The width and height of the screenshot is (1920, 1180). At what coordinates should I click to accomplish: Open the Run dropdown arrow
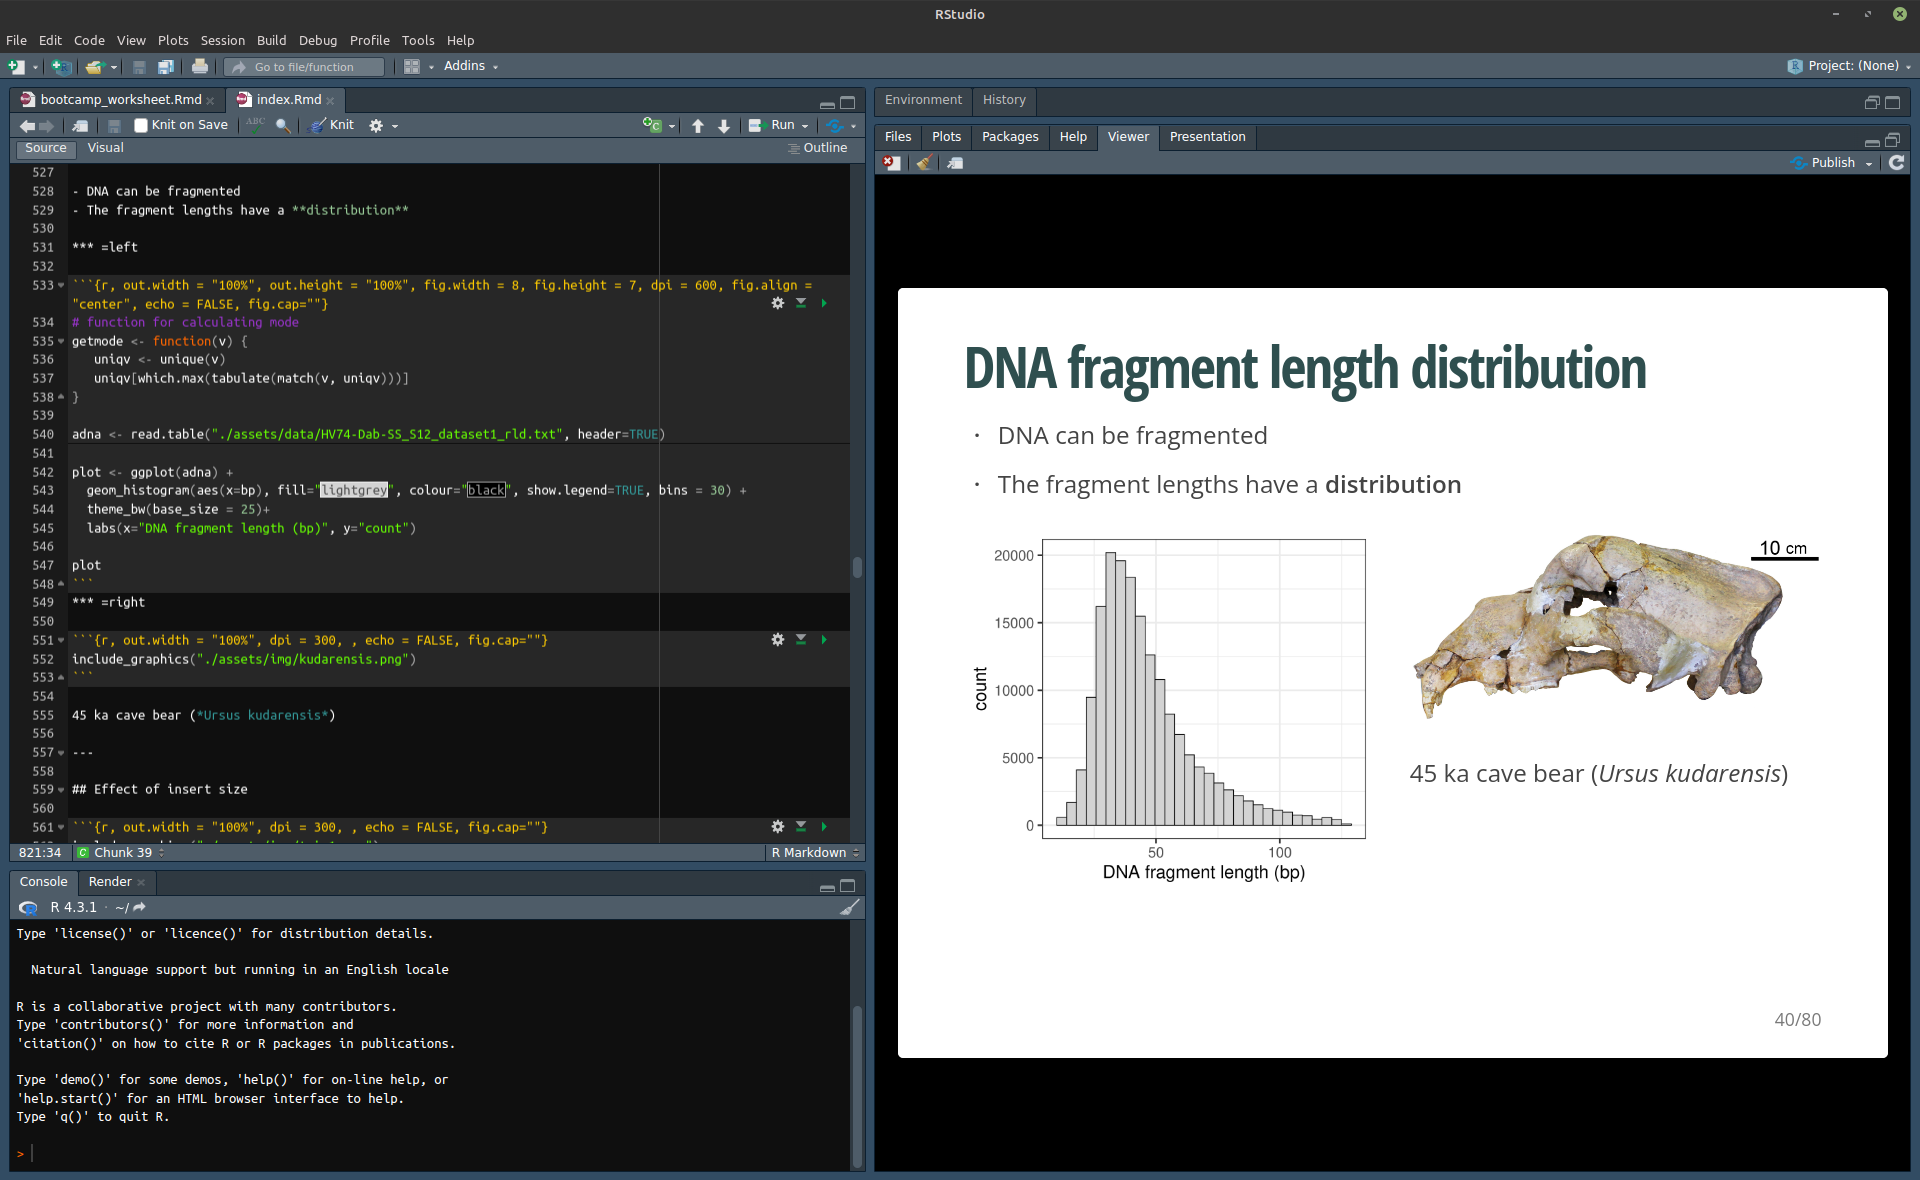(x=805, y=126)
